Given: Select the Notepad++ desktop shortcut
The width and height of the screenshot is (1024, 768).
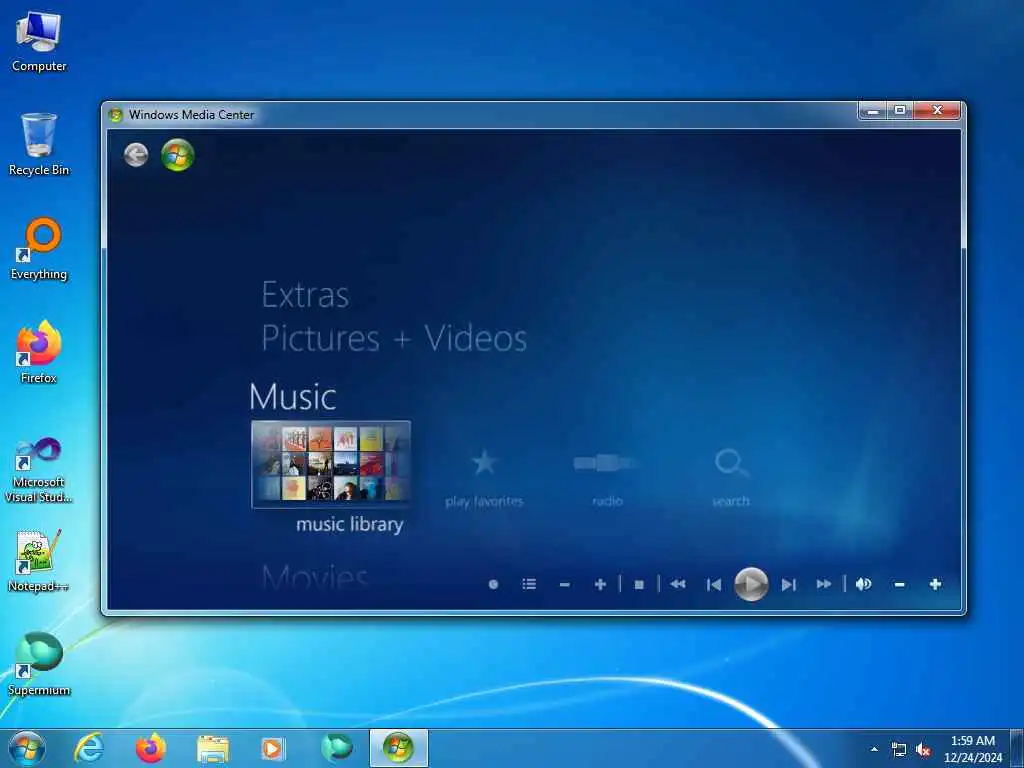Looking at the screenshot, I should tap(39, 560).
